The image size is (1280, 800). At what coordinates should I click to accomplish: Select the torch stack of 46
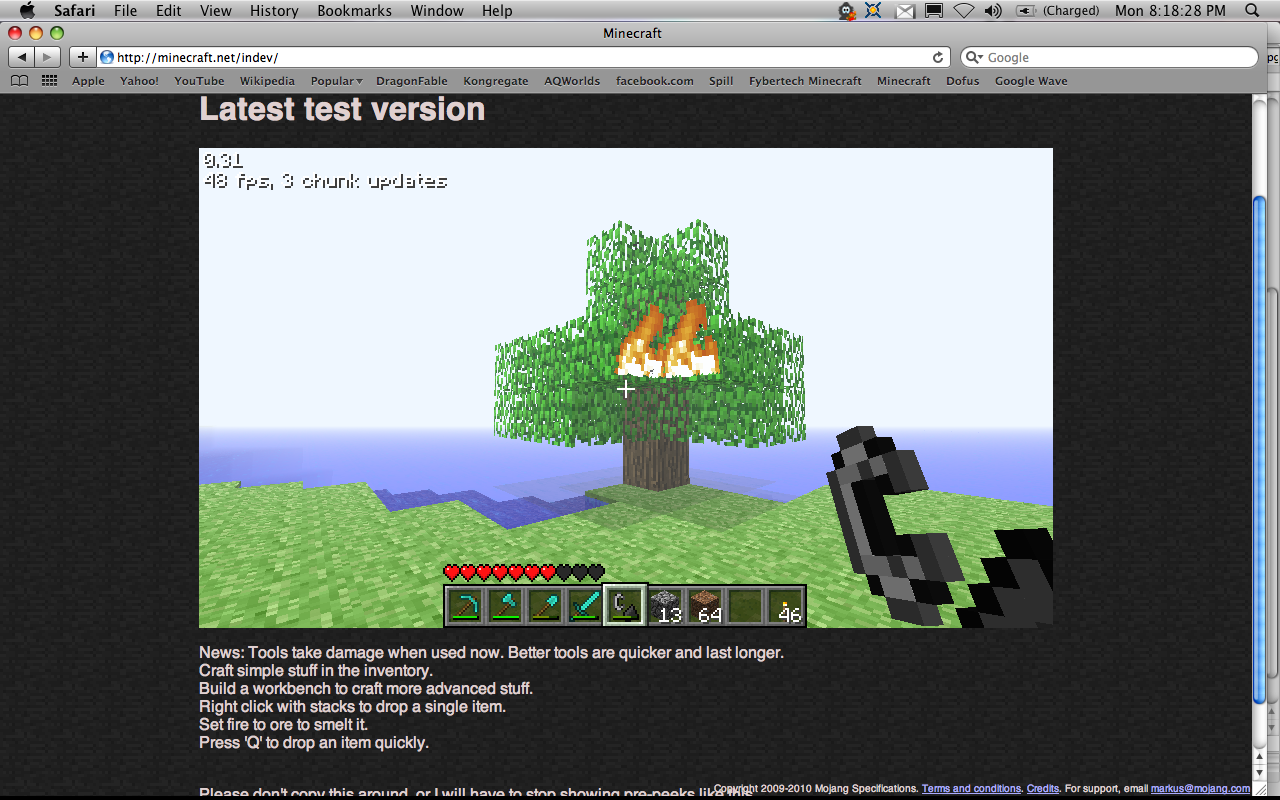pos(785,605)
